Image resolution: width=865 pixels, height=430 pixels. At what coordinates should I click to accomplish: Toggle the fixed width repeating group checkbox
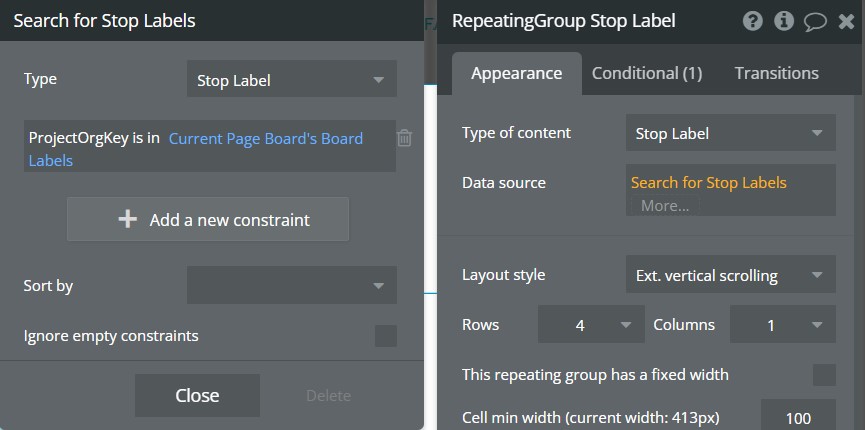pos(824,375)
